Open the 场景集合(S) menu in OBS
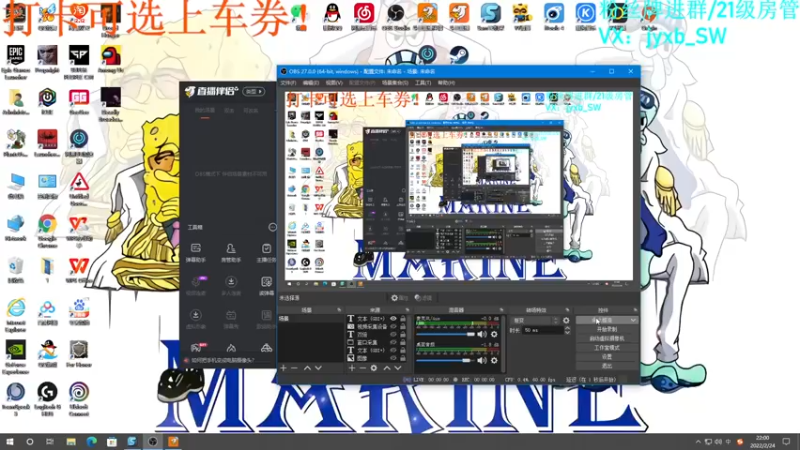The width and height of the screenshot is (800, 450). click(x=395, y=83)
